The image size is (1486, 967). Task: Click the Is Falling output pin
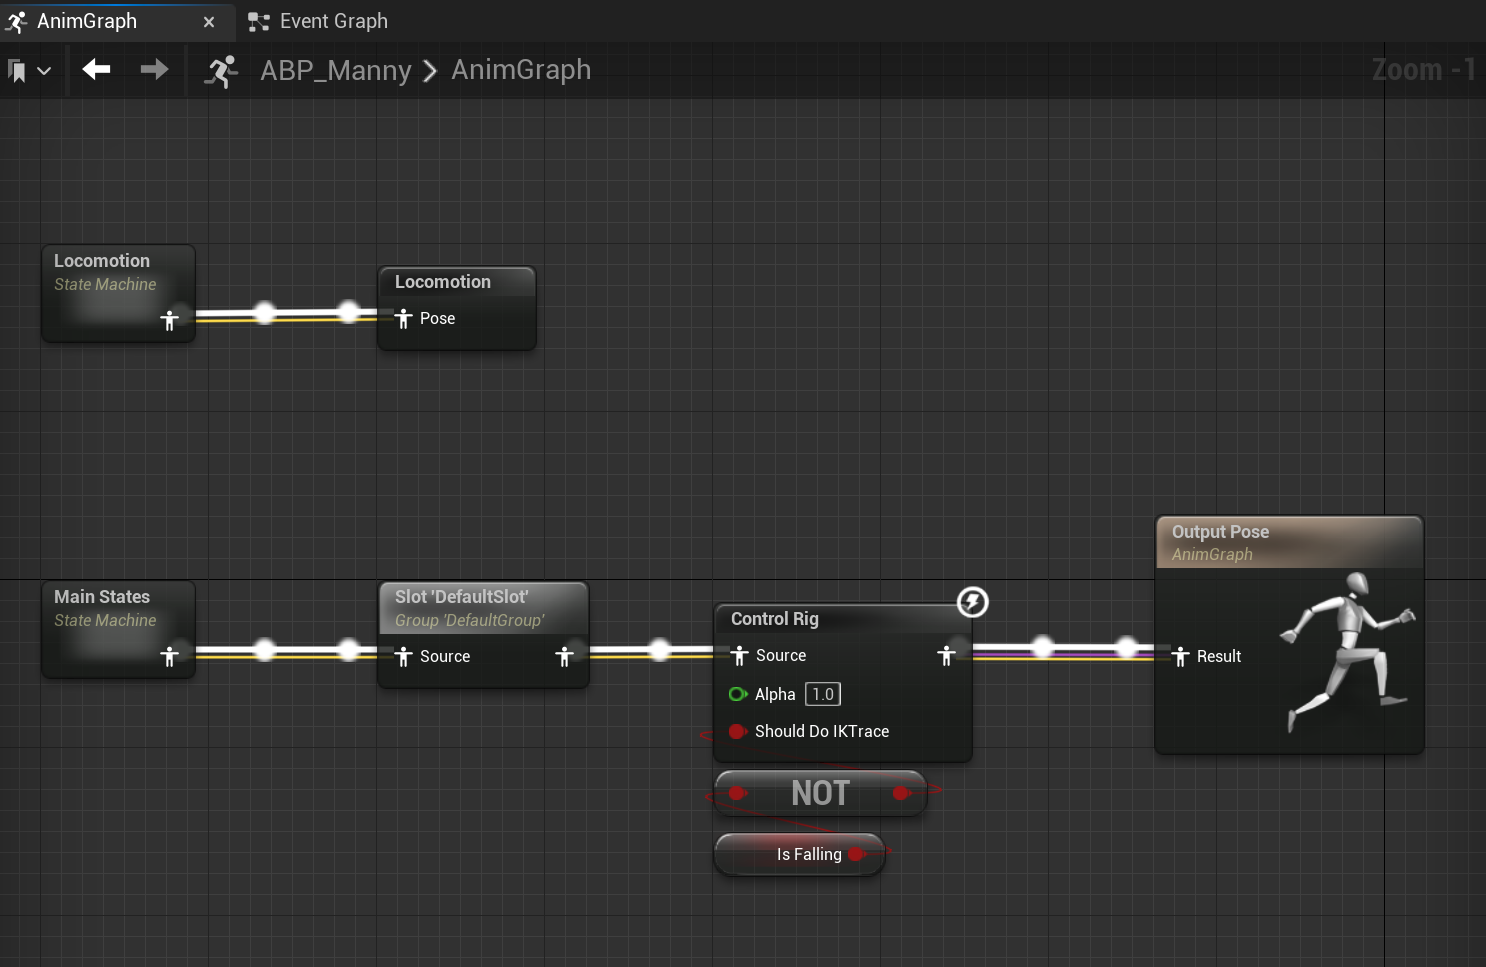point(856,854)
